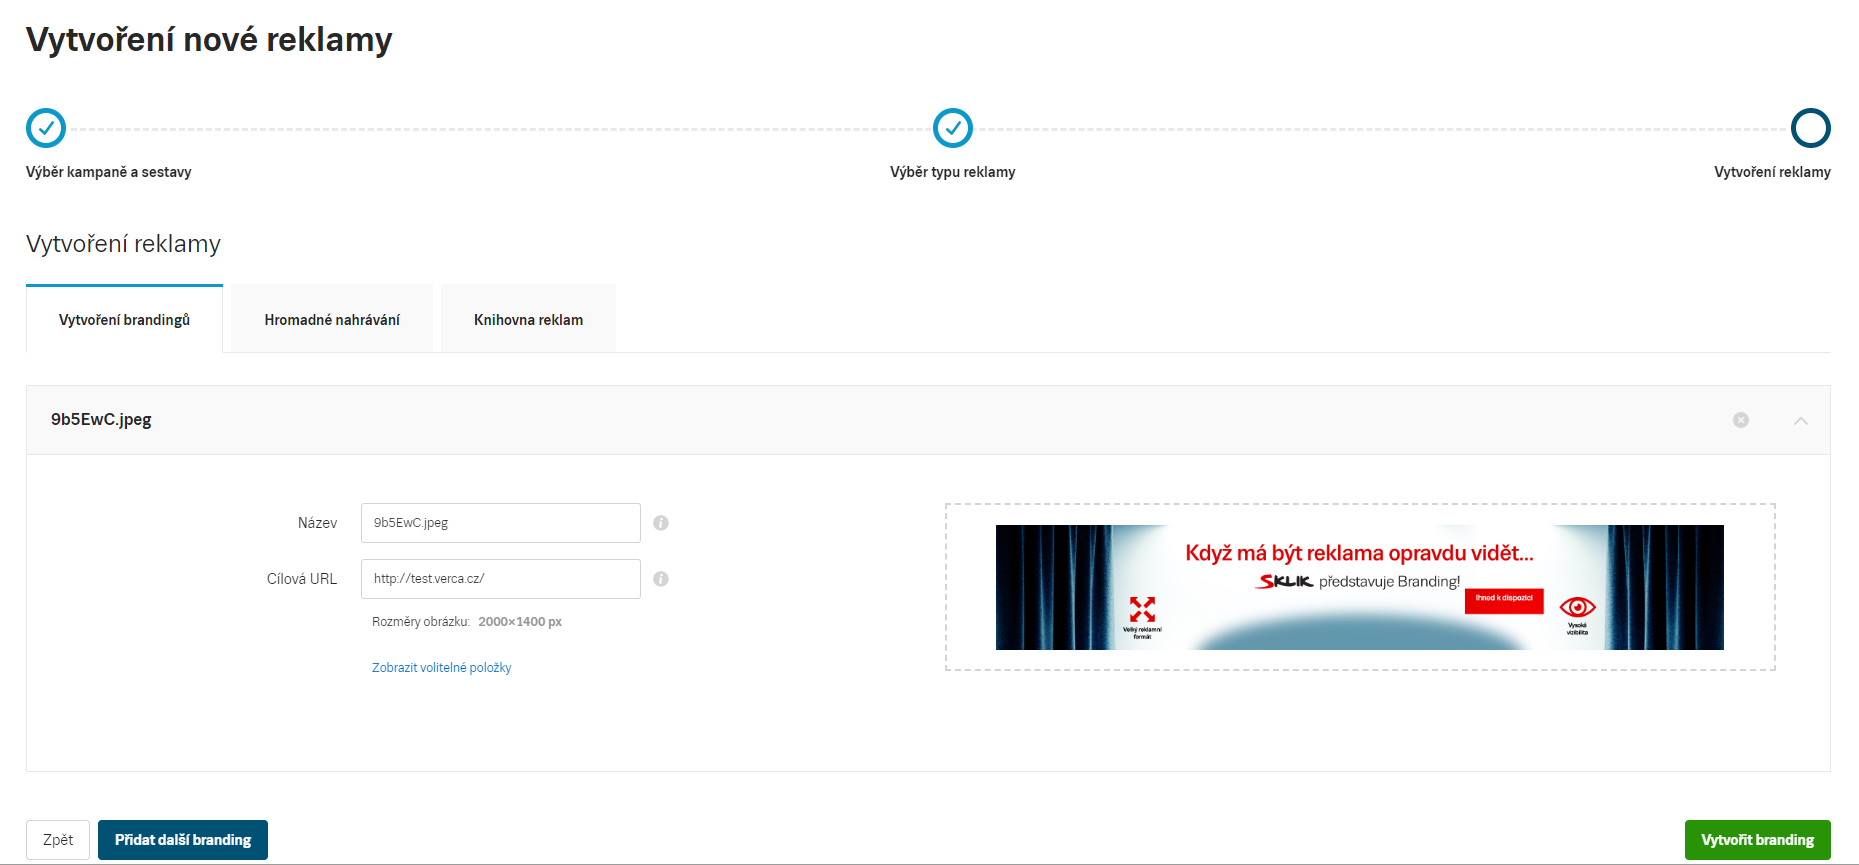Image resolution: width=1859 pixels, height=865 pixels.
Task: Open the Knihovna reklam tab
Action: click(528, 320)
